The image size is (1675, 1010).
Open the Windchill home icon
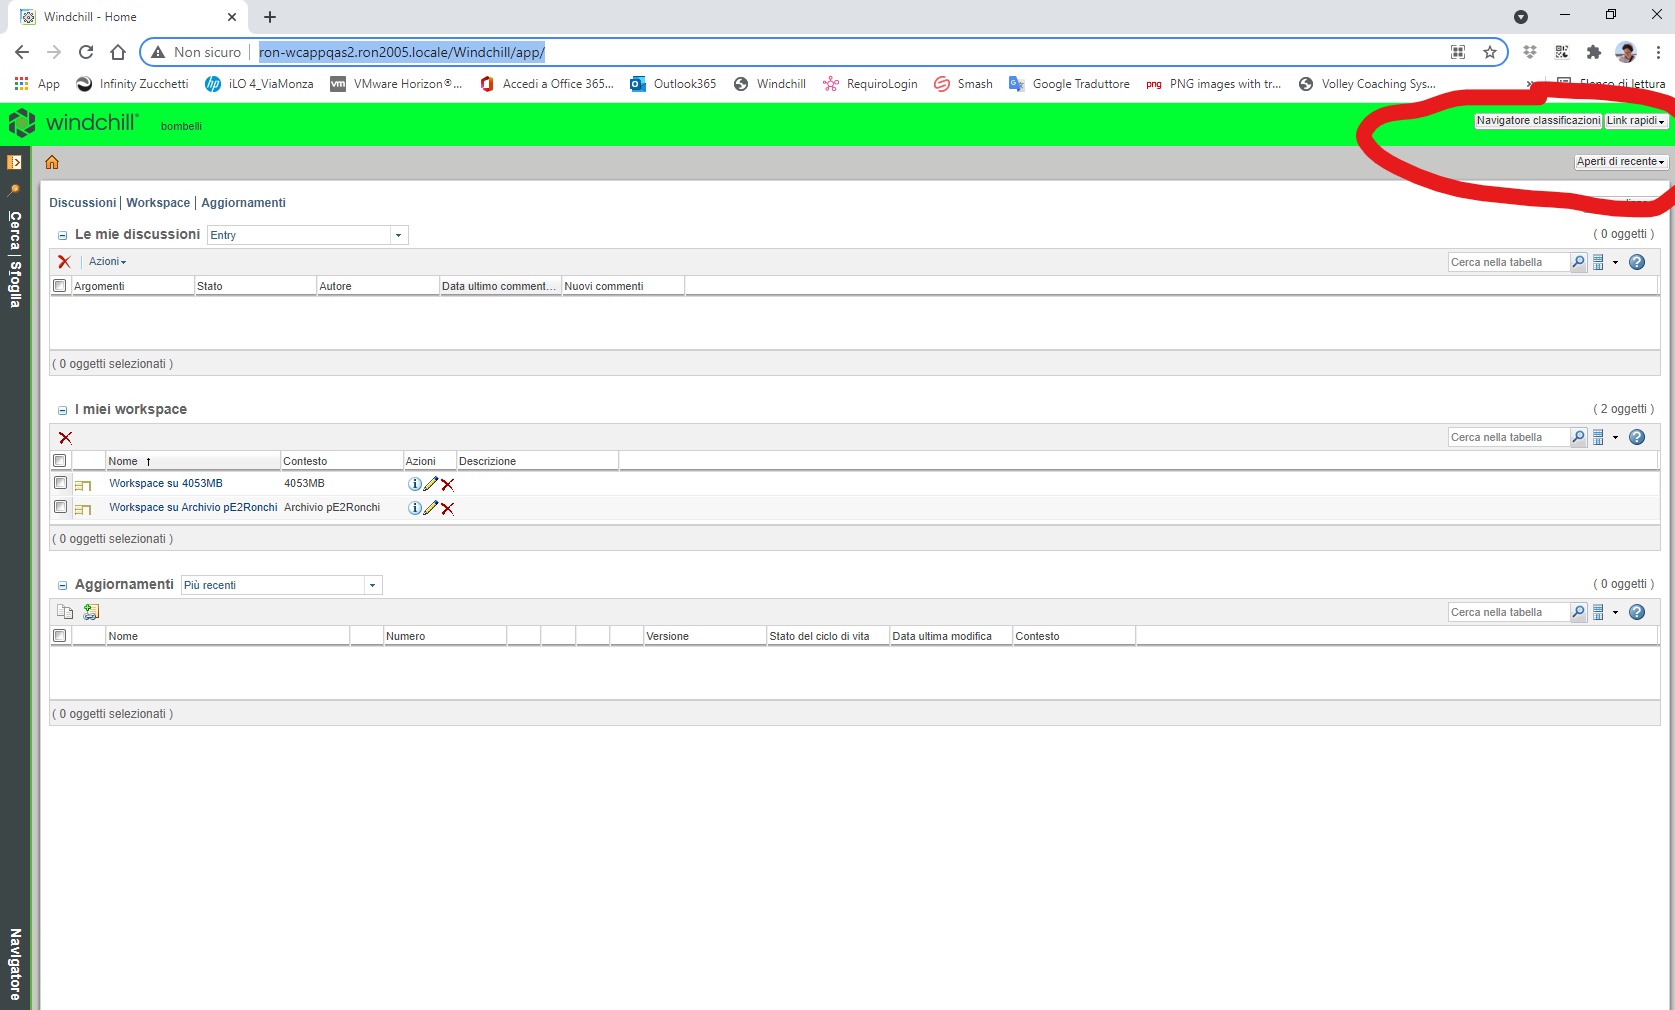(x=51, y=161)
